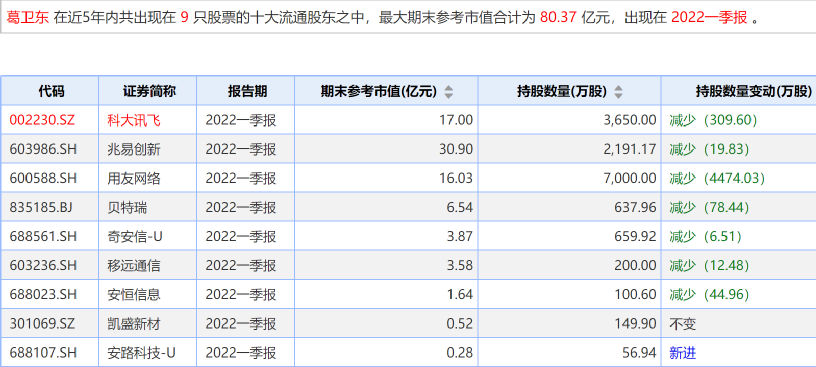
Task: Click 减少 (309.60) change for 科大讯飞
Action: (x=713, y=120)
